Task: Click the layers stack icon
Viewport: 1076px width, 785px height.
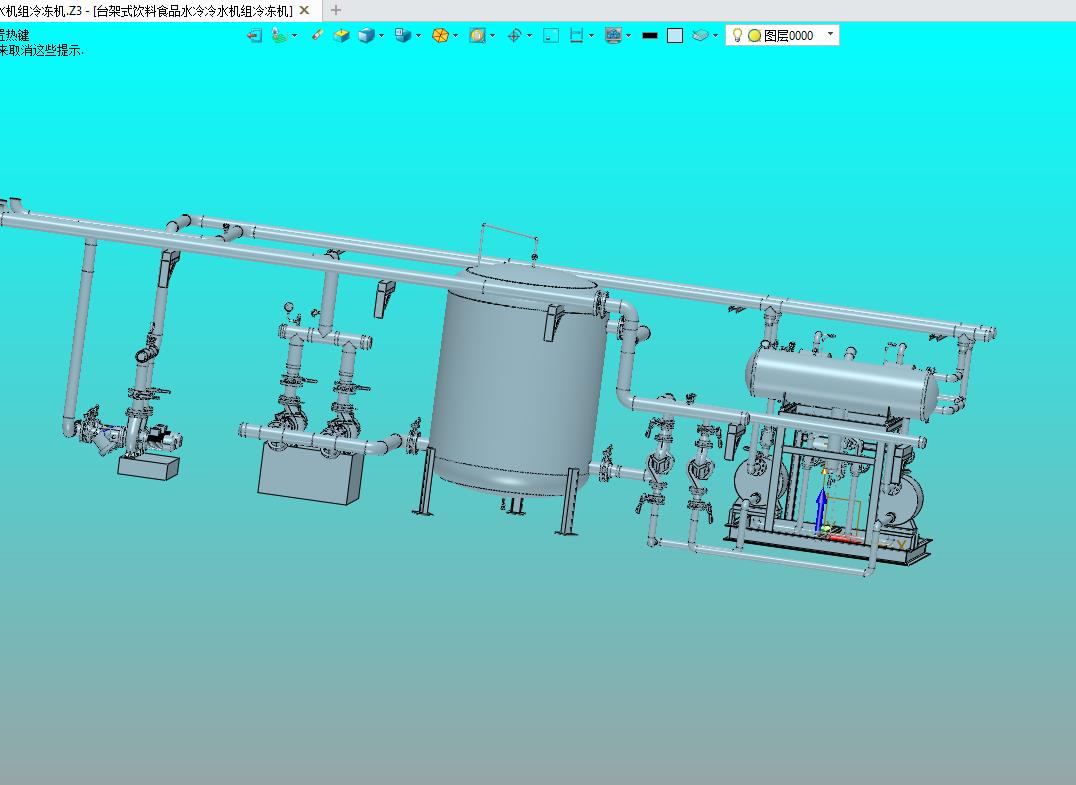Action: (x=700, y=36)
